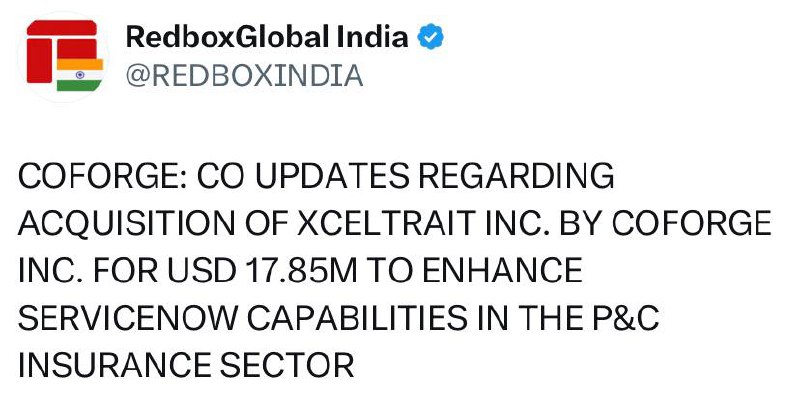Image resolution: width=800 pixels, height=414 pixels.
Task: Click the Indian flag in the avatar logo
Action: [x=80, y=75]
